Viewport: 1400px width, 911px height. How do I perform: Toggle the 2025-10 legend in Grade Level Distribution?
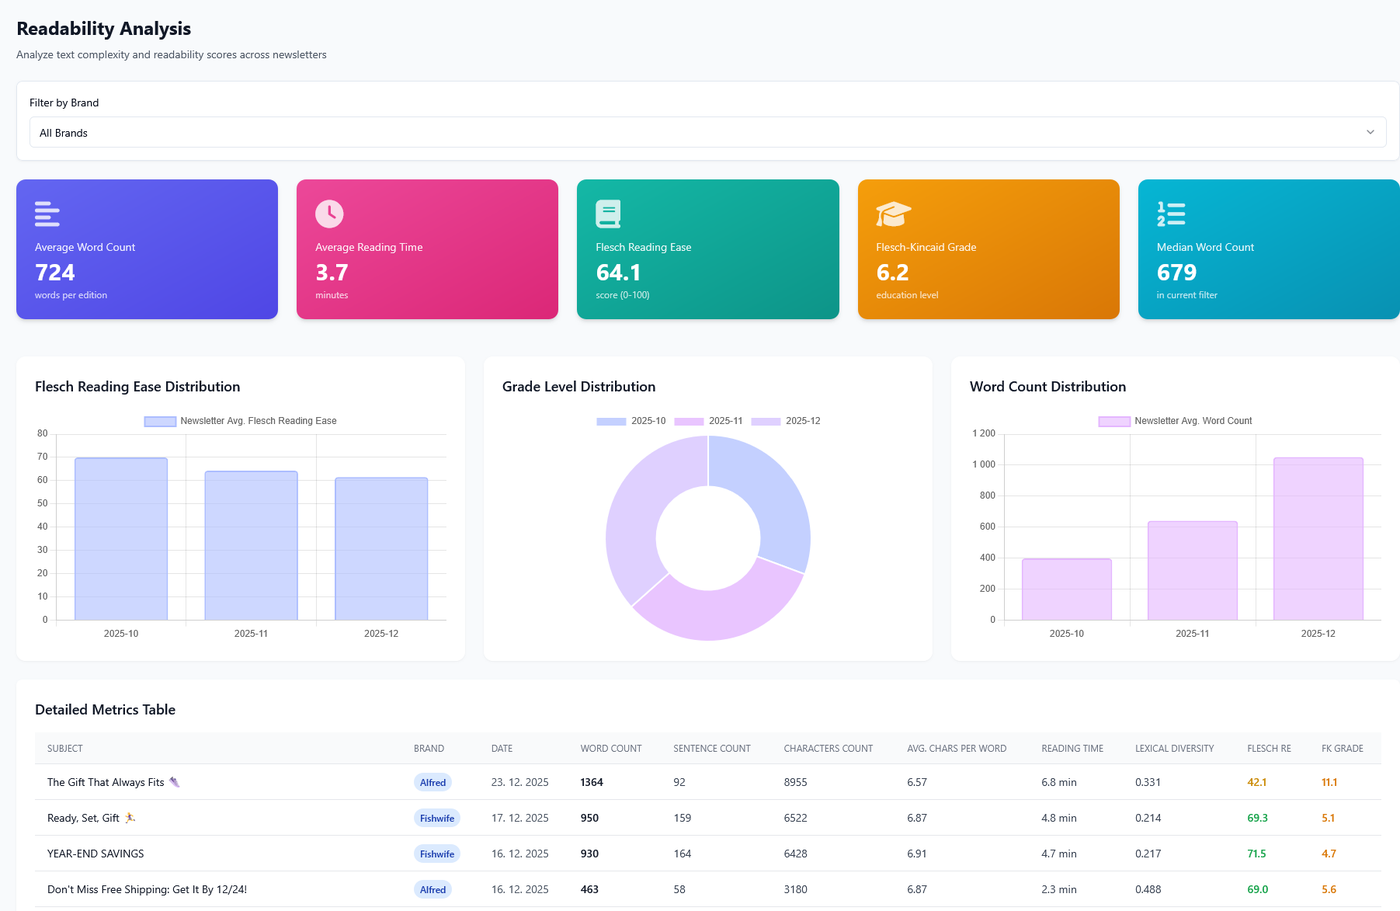(631, 421)
